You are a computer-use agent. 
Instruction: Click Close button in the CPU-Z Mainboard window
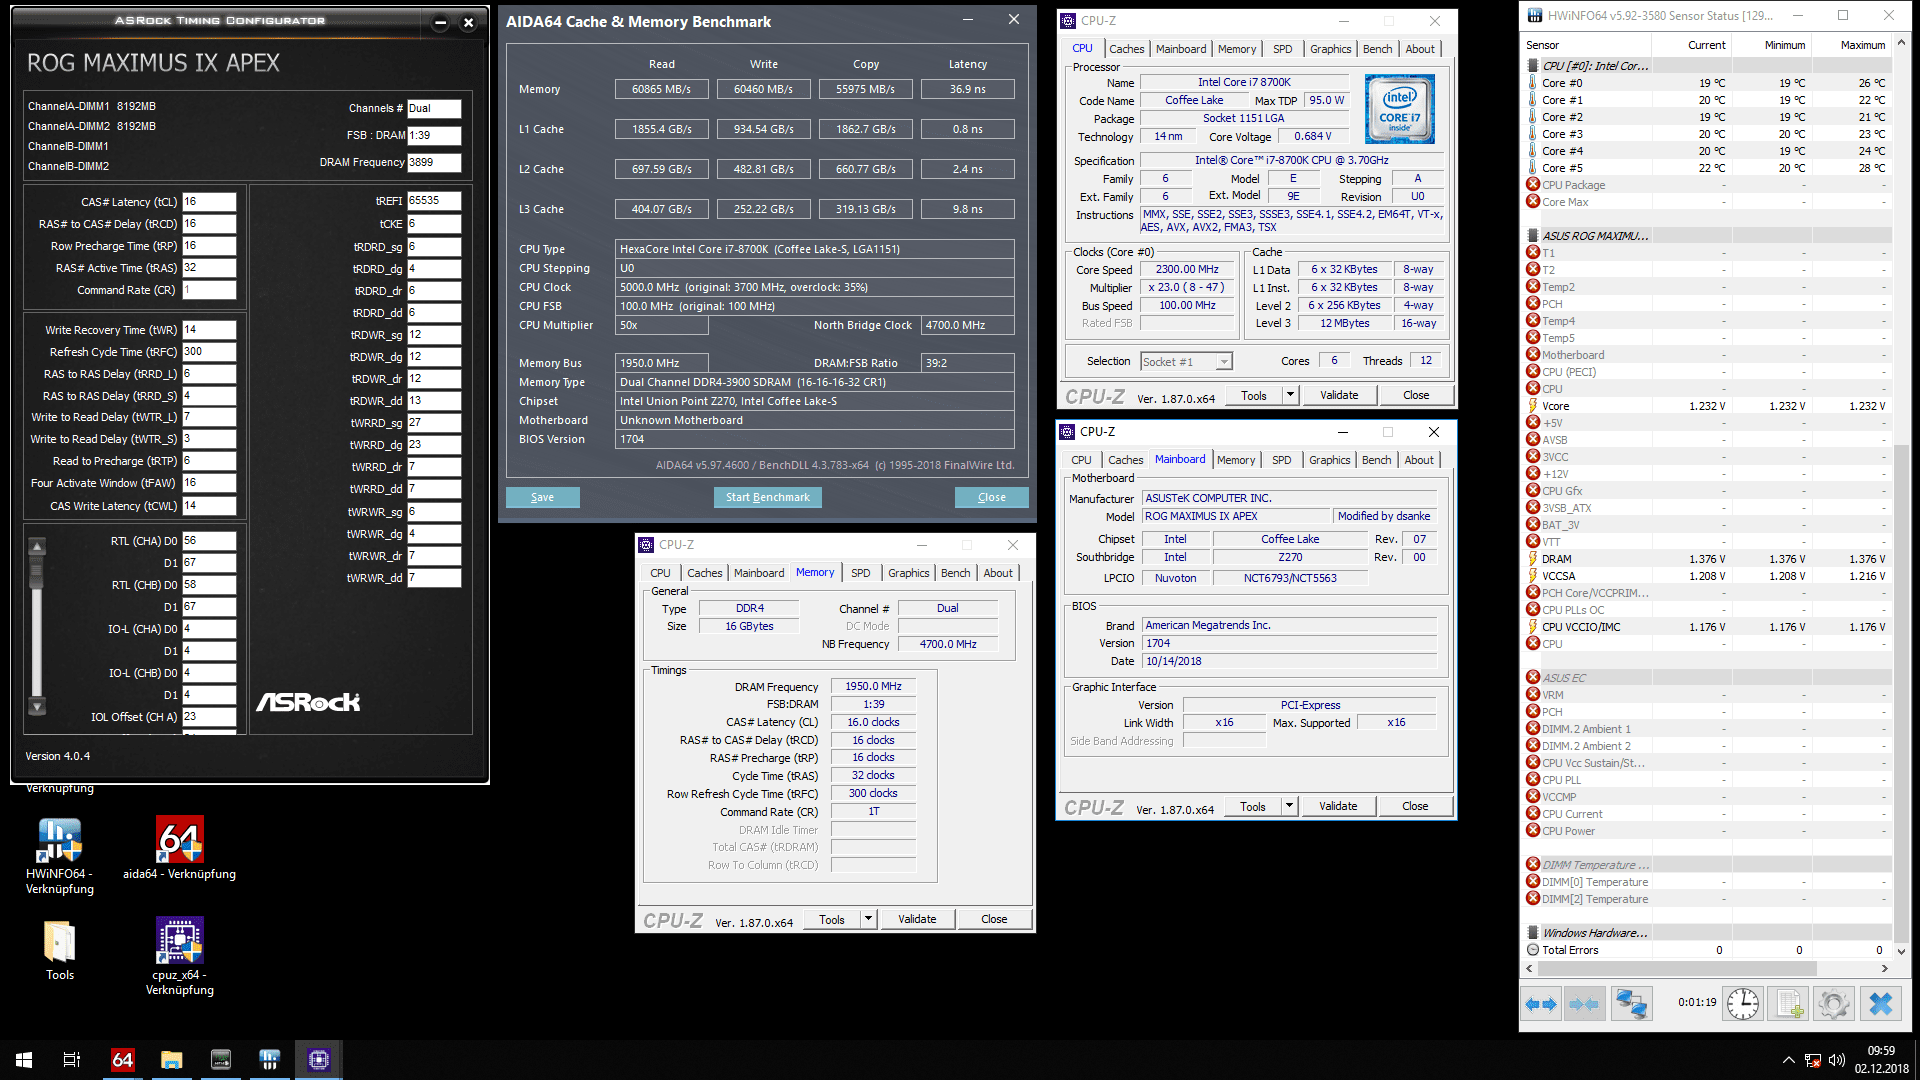click(1415, 806)
